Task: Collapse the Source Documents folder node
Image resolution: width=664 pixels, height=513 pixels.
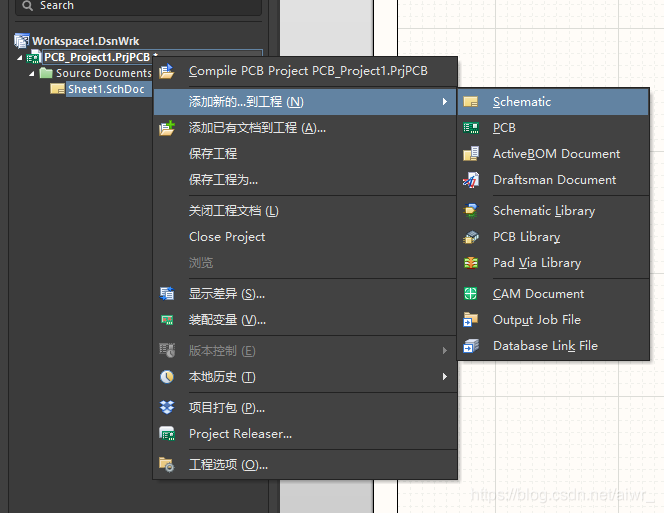Action: [32, 74]
